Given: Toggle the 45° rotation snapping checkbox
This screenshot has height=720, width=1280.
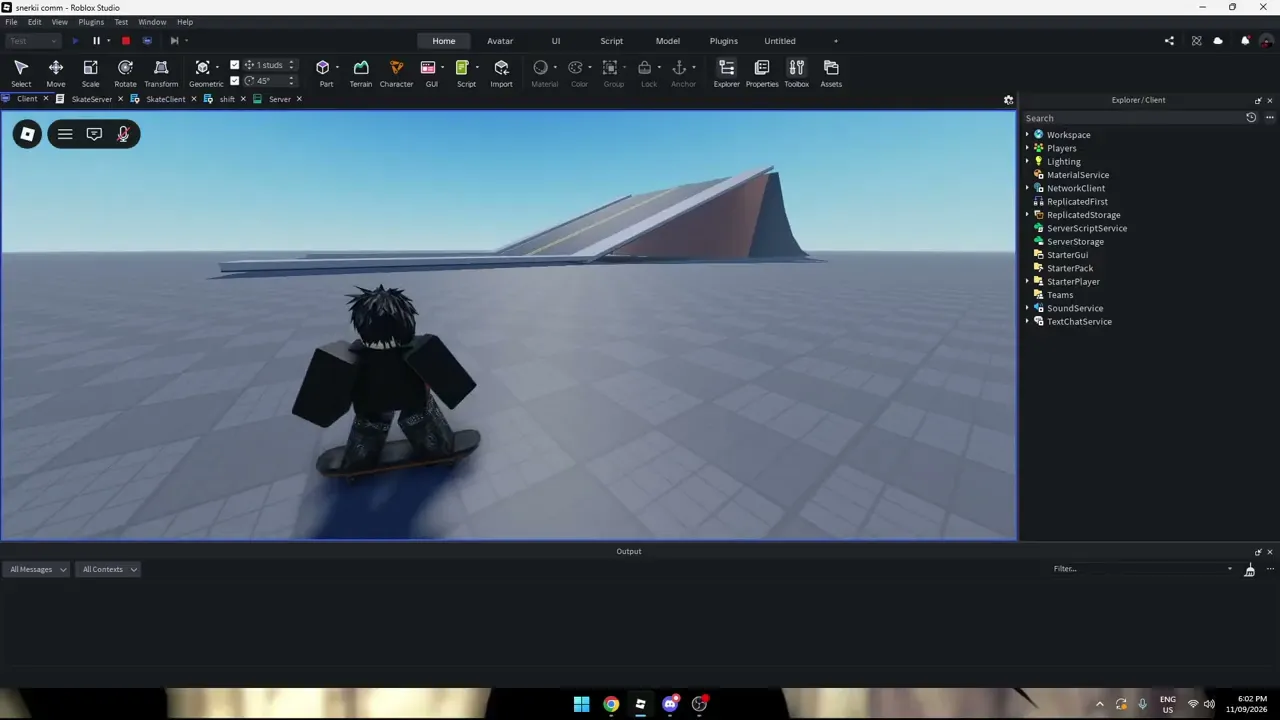Looking at the screenshot, I should (235, 81).
